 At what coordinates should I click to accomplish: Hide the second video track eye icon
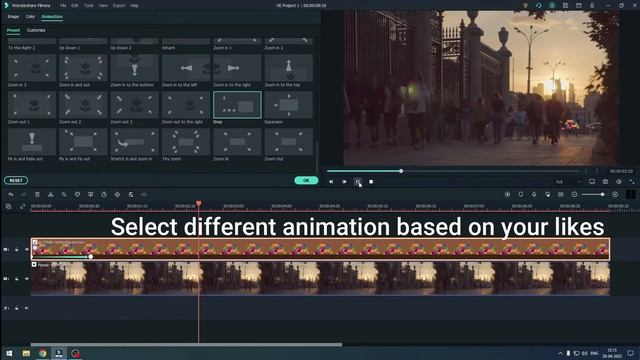point(27,279)
